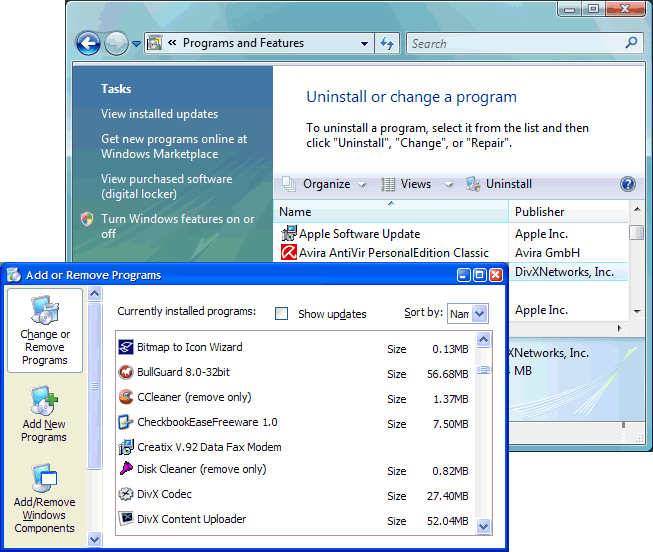Click scroll-down arrow of Vista program list
653x552 pixels.
click(637, 312)
